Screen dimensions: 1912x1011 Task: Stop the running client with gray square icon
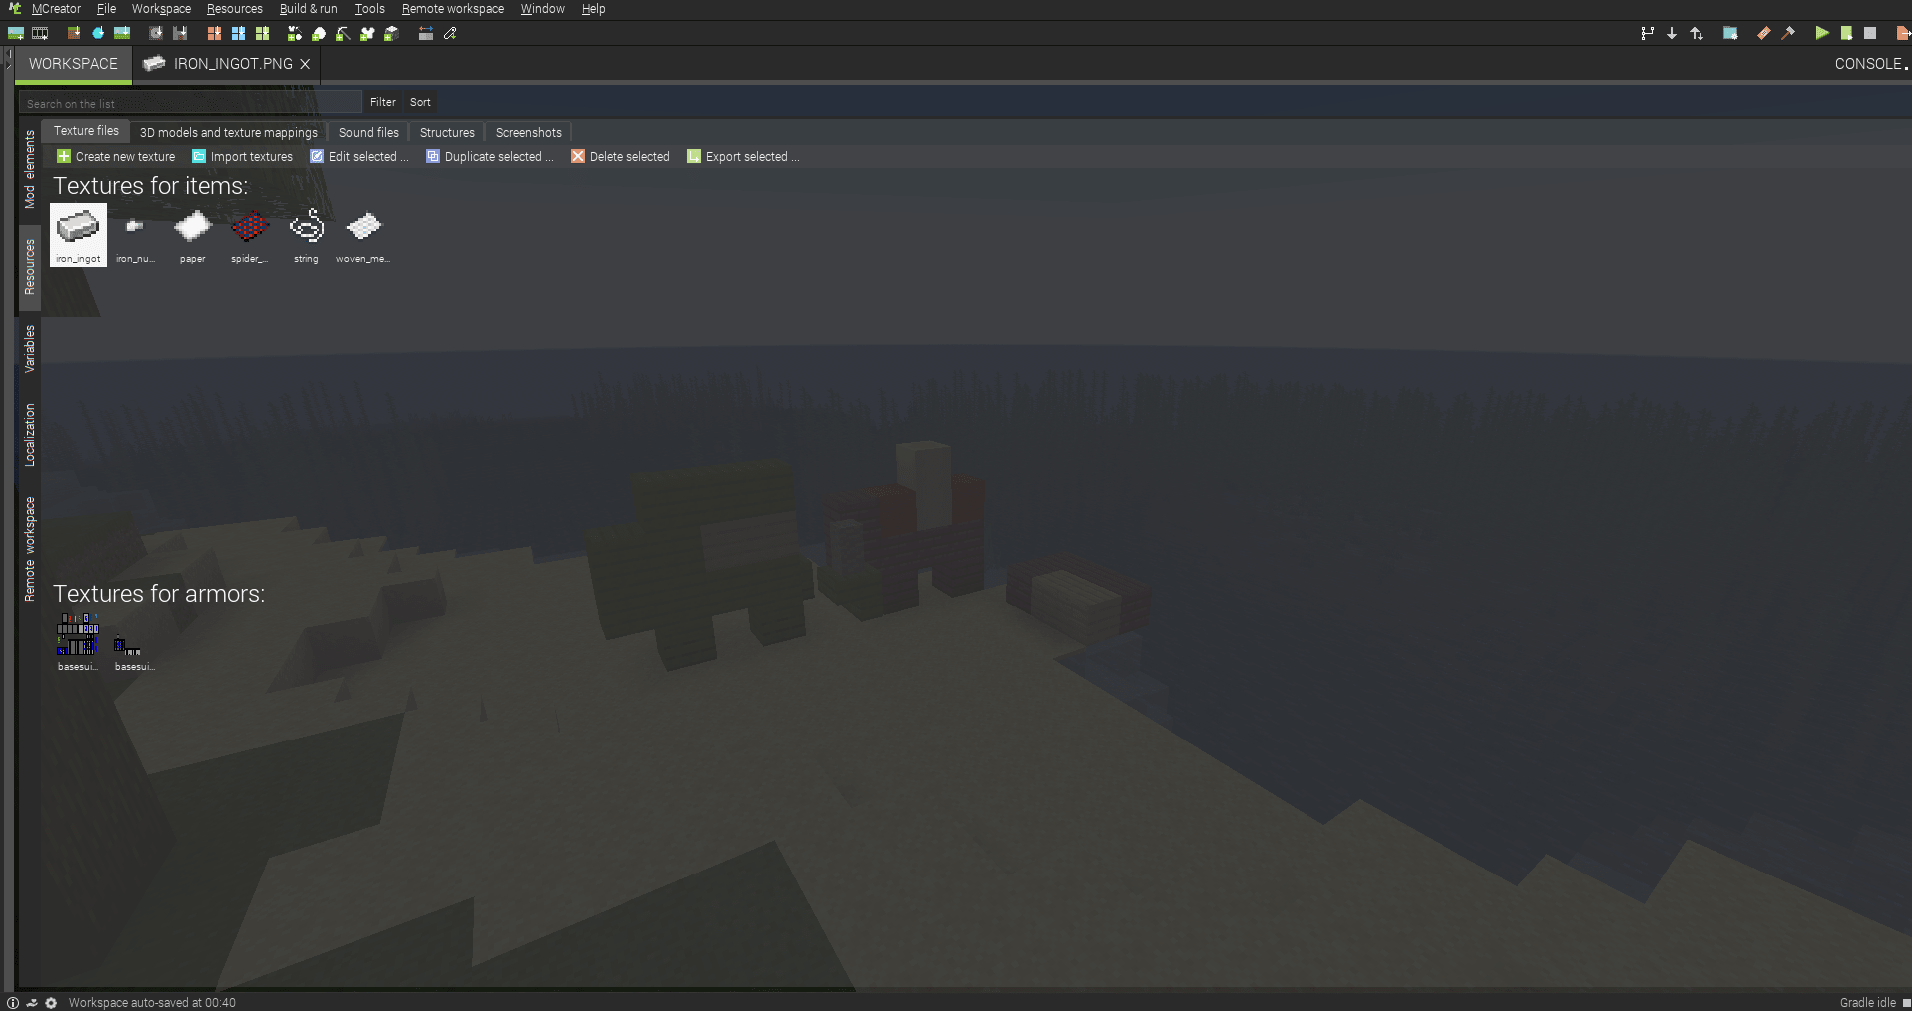pos(1871,33)
